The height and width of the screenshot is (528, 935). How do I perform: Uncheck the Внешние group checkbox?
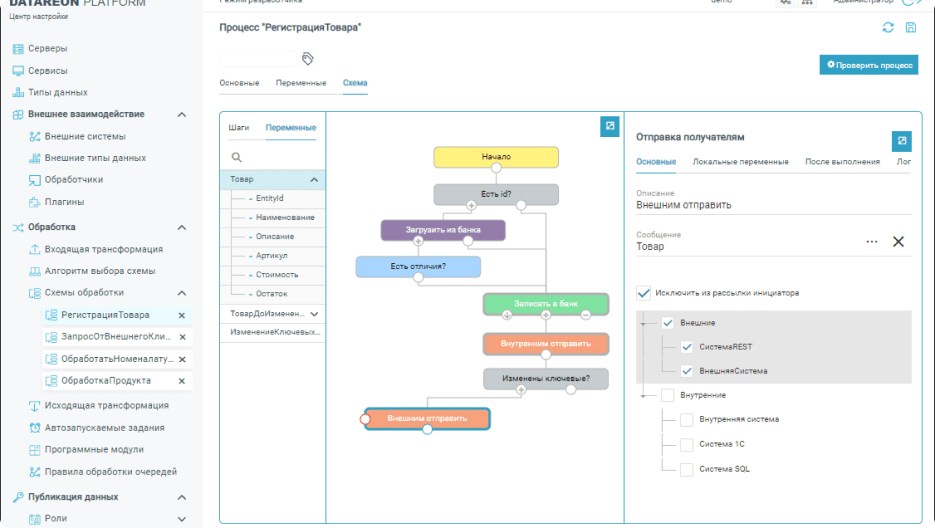click(x=667, y=323)
